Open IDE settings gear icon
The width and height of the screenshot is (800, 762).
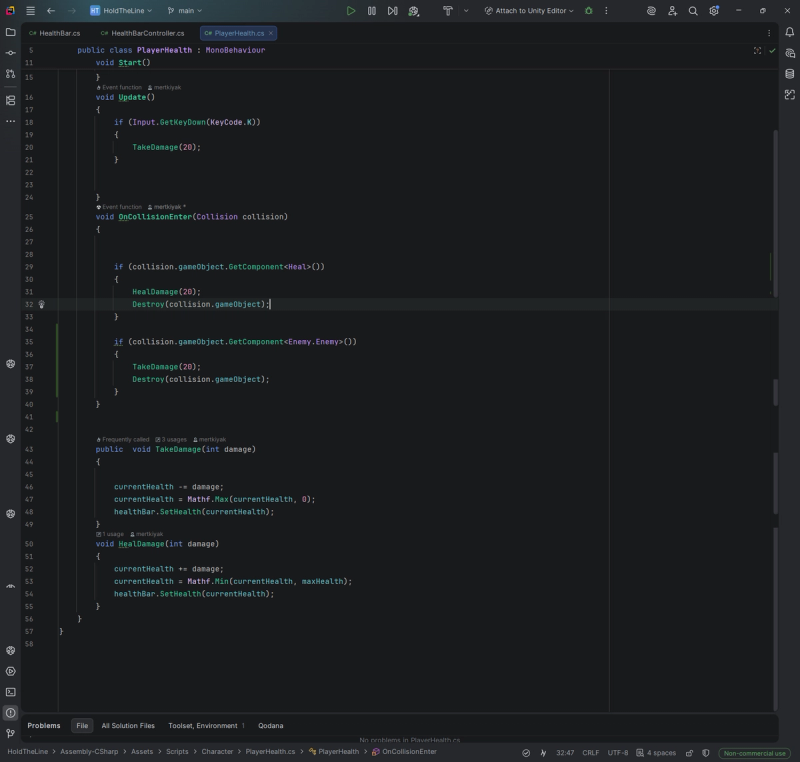[714, 11]
